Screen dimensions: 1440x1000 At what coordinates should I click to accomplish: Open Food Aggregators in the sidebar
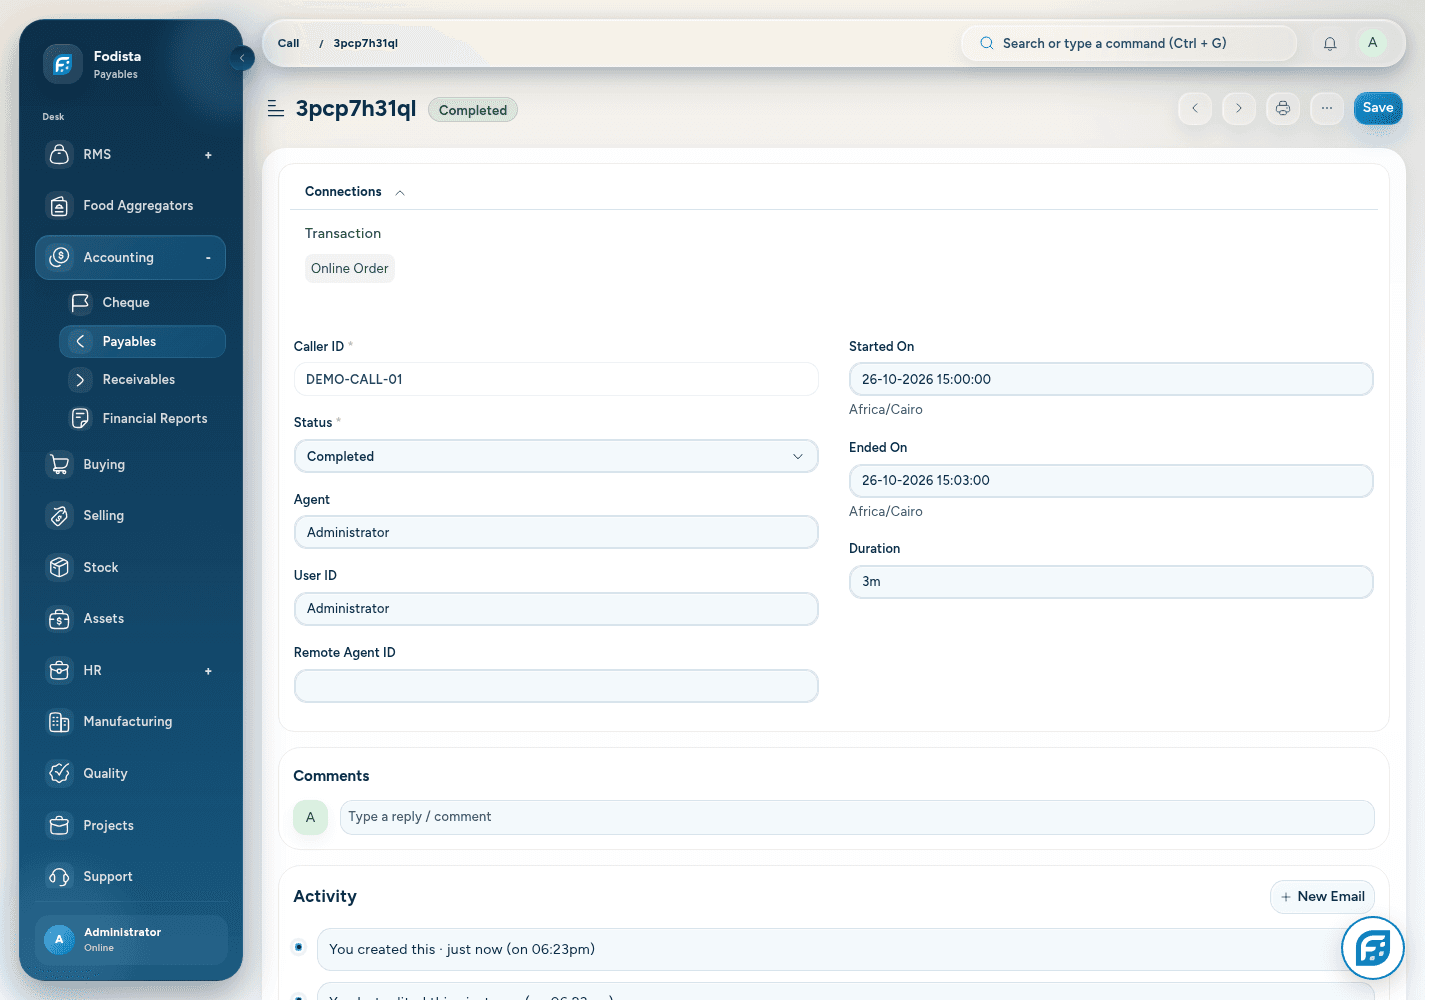click(130, 206)
